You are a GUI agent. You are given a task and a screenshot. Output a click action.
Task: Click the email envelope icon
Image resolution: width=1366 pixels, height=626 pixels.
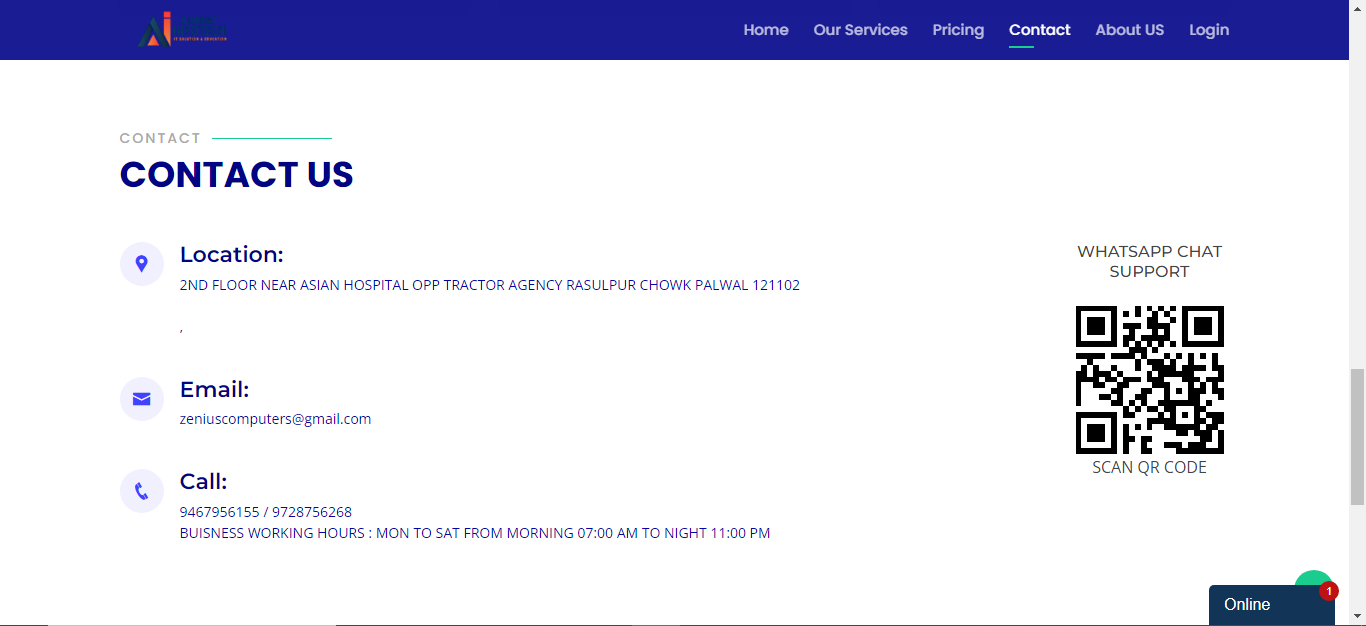pos(142,399)
